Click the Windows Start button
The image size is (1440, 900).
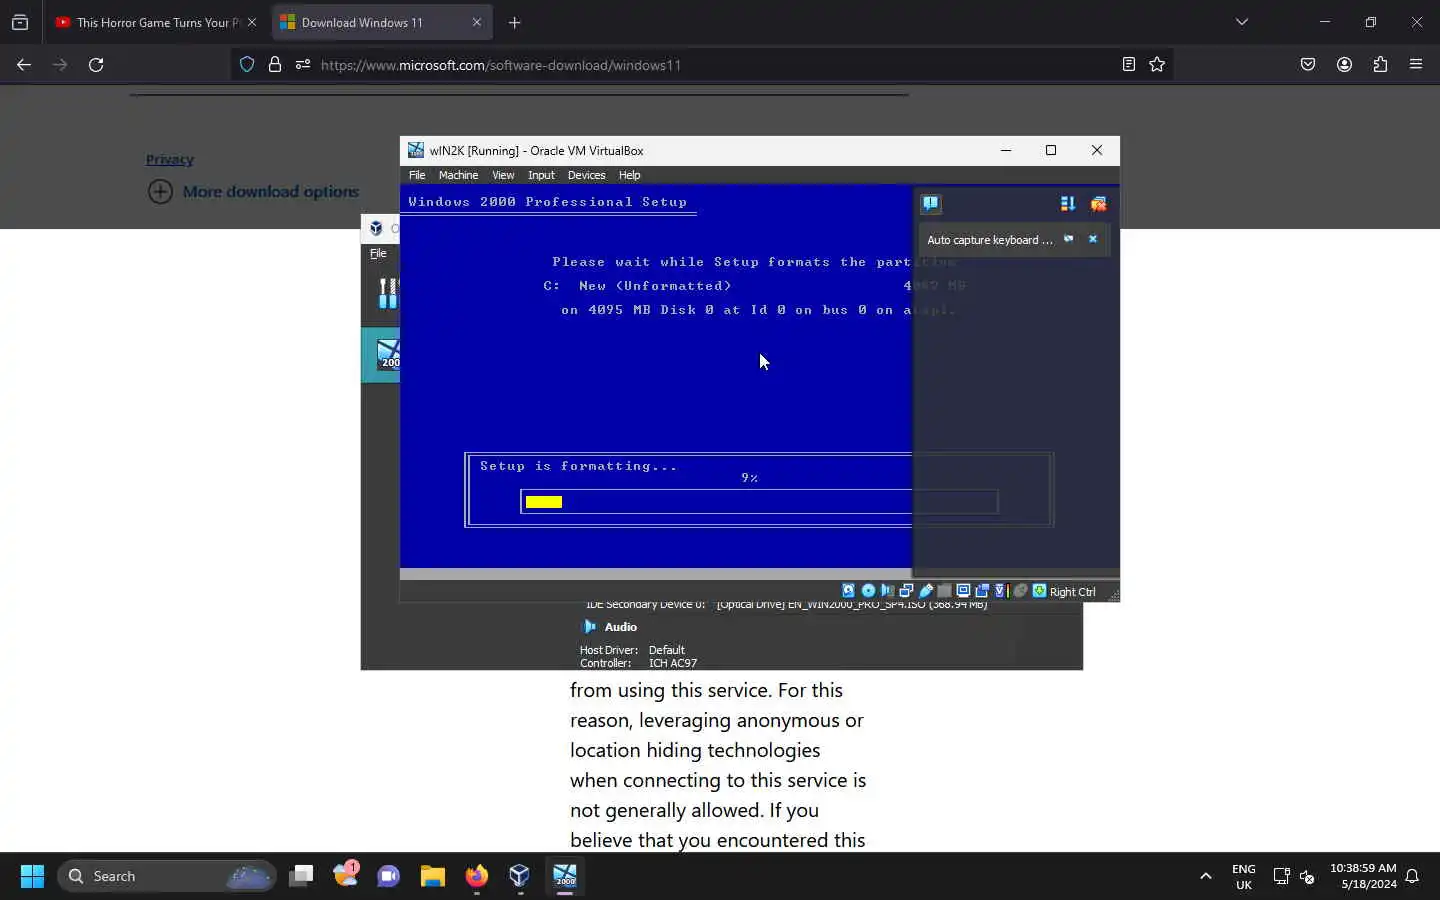coord(32,876)
